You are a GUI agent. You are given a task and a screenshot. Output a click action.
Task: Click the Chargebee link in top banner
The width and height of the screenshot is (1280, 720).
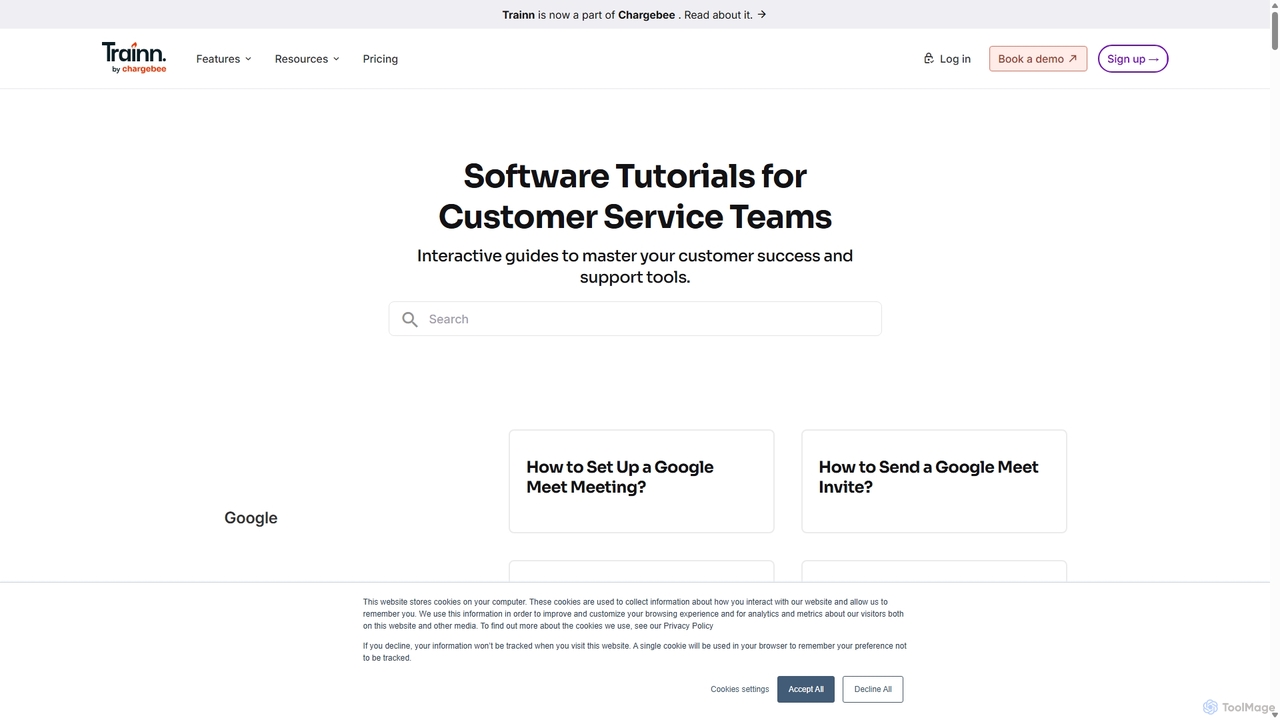[x=646, y=15]
